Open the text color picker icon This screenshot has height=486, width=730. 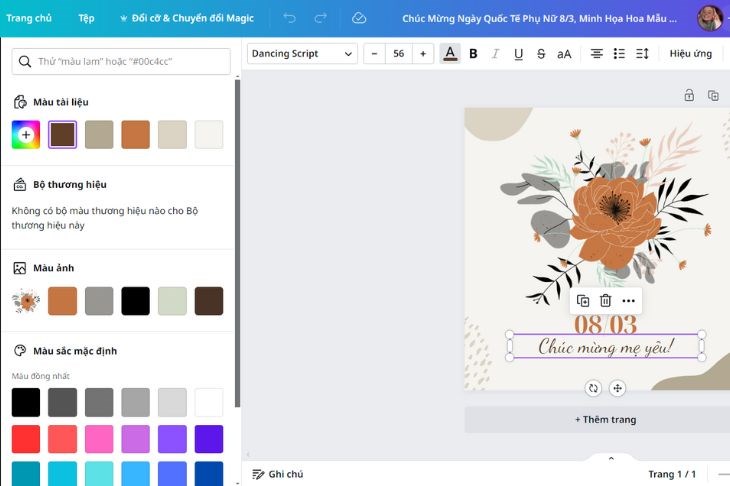450,54
